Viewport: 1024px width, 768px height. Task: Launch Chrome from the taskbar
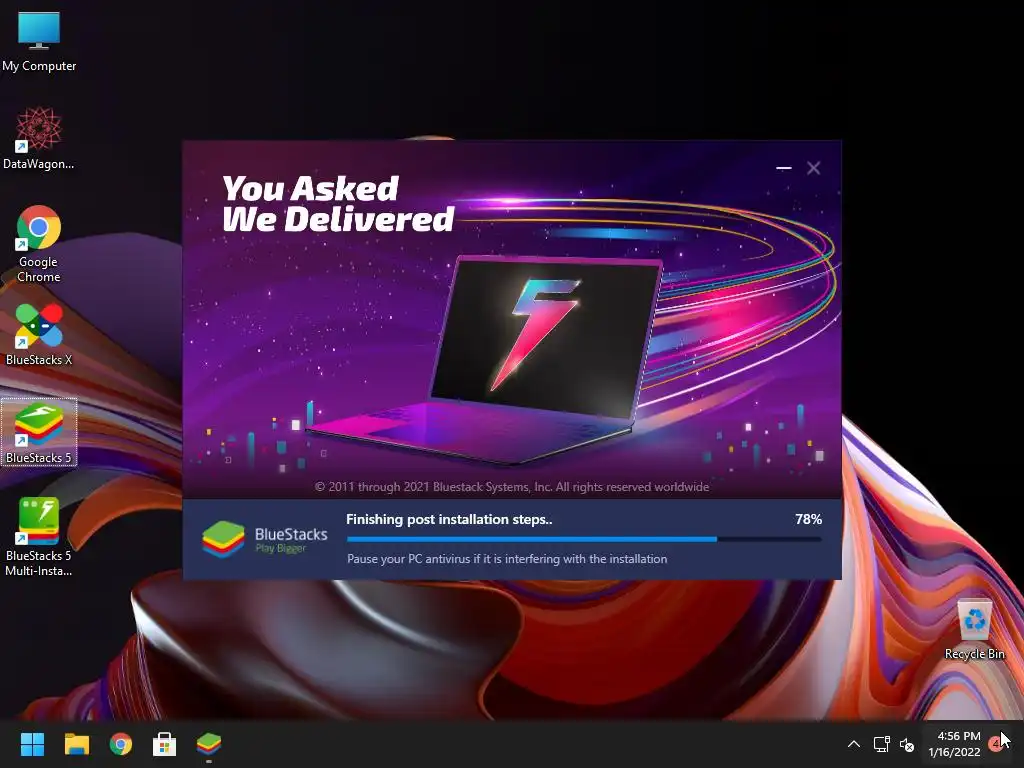[x=121, y=744]
